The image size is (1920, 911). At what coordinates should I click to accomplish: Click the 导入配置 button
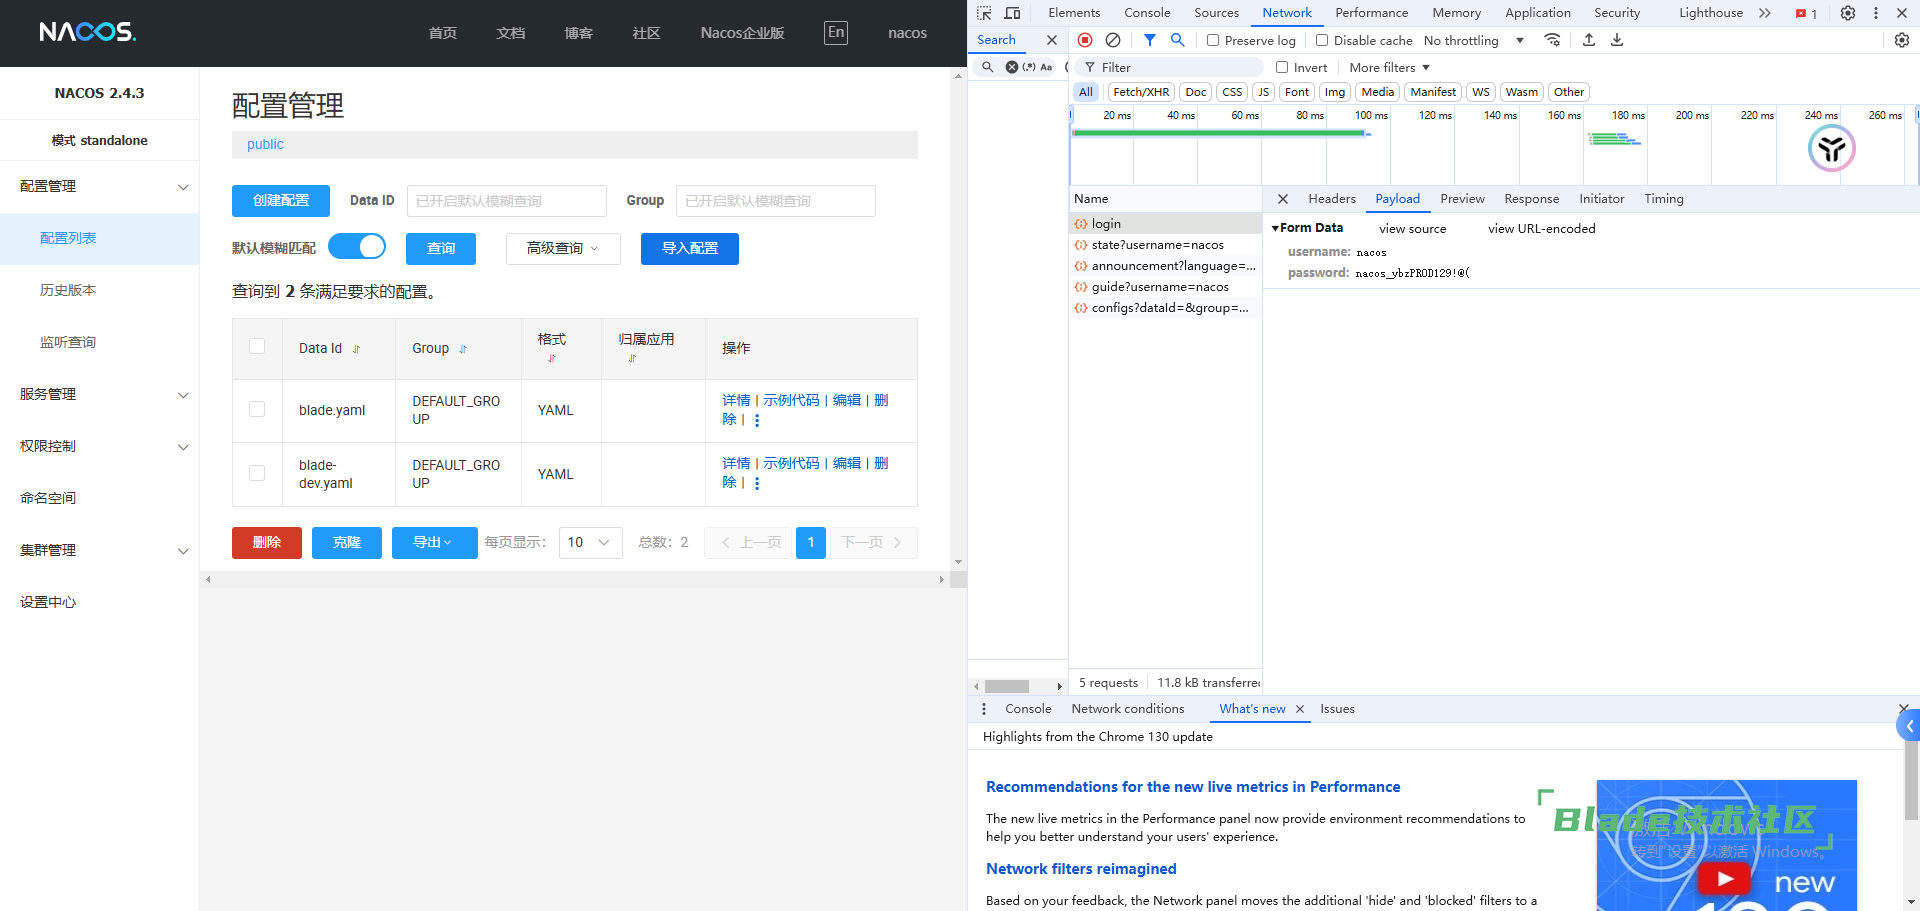(x=690, y=248)
